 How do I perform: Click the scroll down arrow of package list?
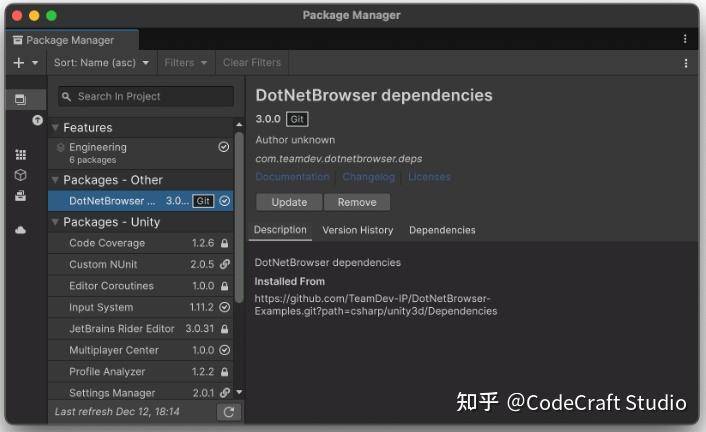coord(239,392)
